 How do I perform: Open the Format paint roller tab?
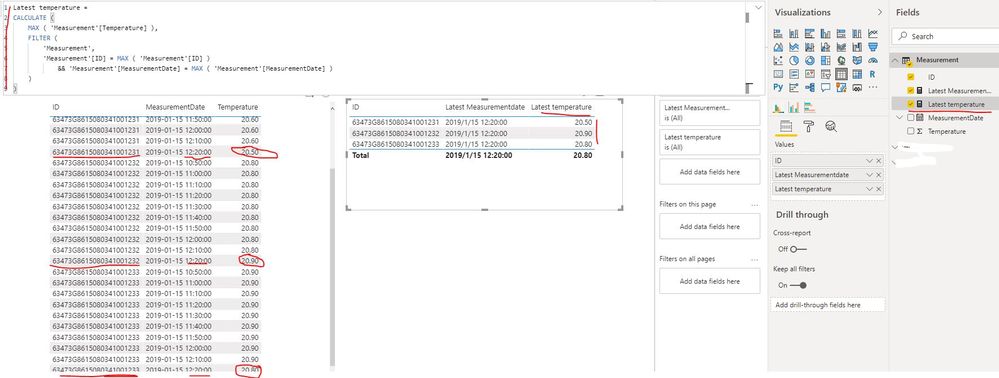pos(809,126)
